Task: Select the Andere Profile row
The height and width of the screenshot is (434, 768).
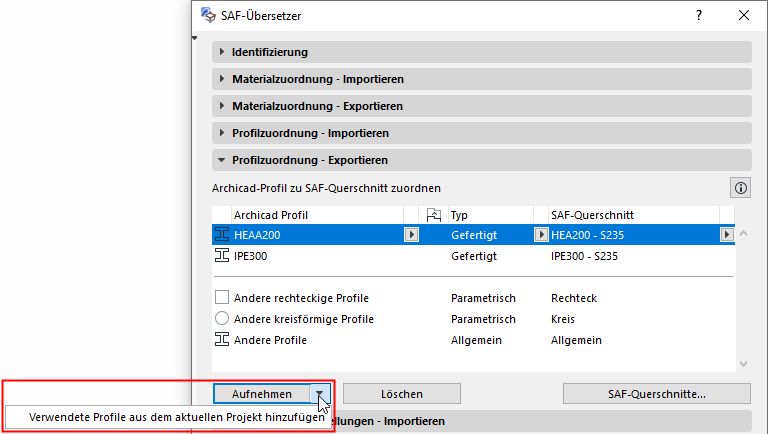Action: pyautogui.click(x=473, y=340)
